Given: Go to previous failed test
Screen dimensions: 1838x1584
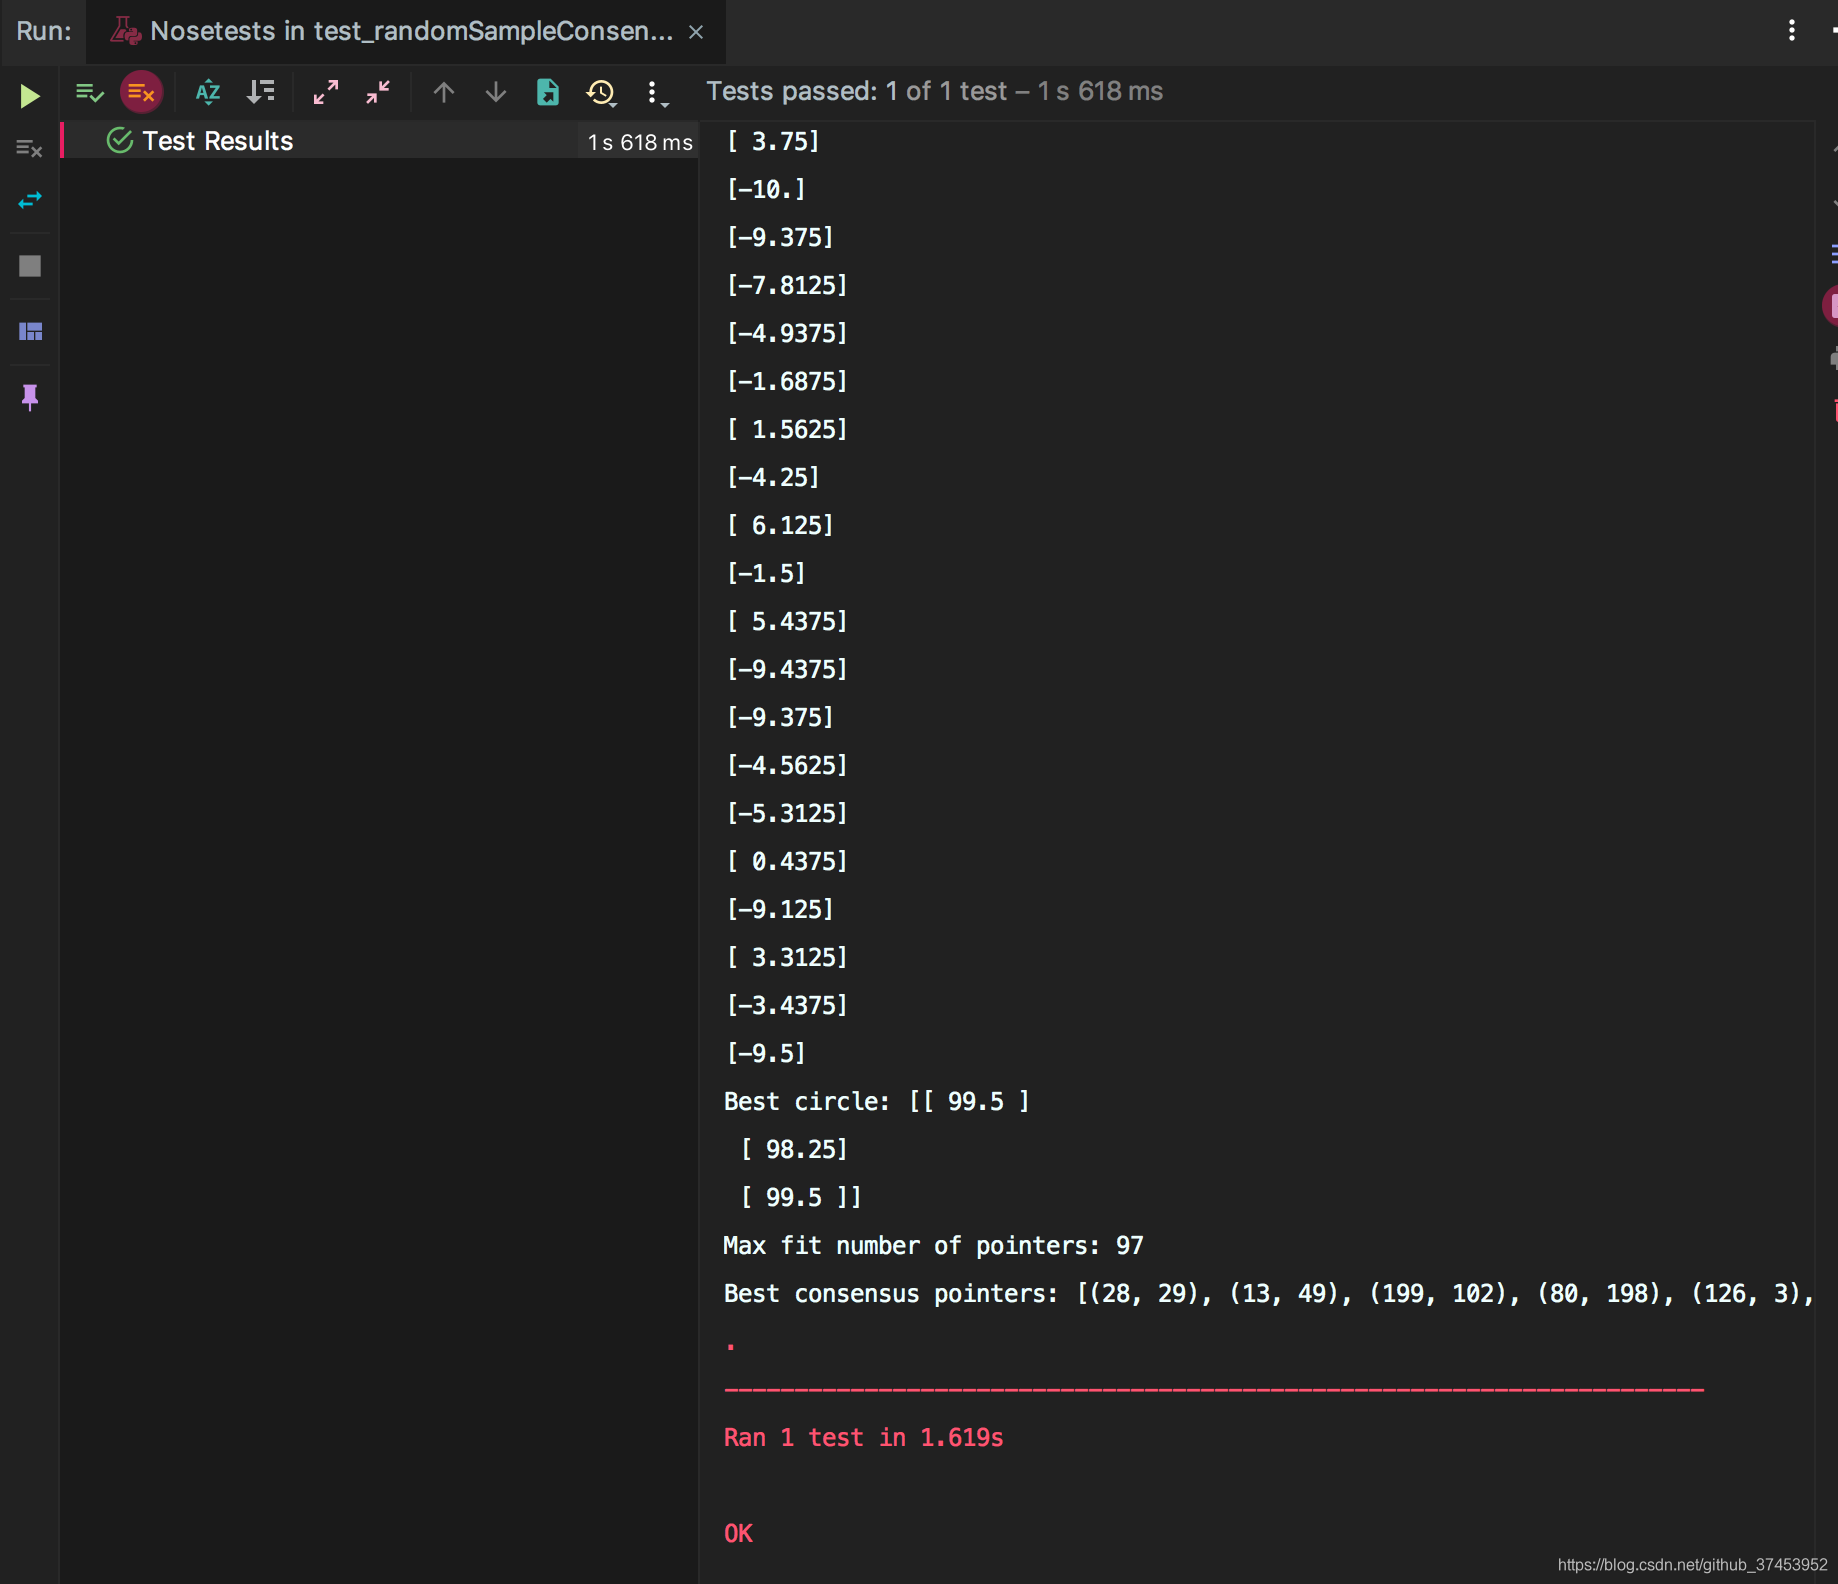Looking at the screenshot, I should pos(444,93).
